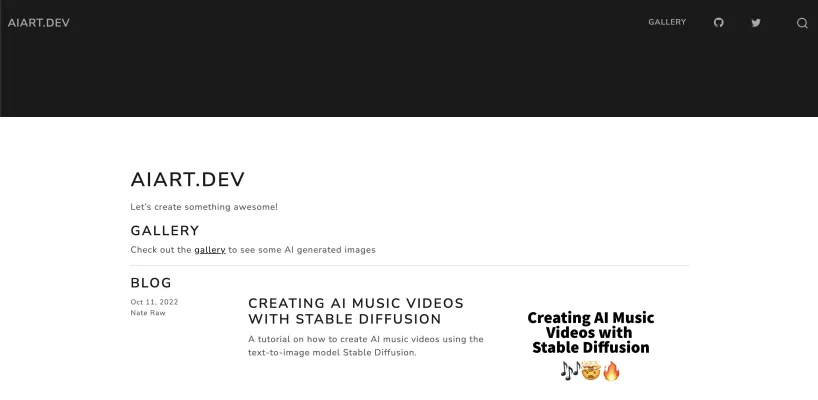Open the GitHub icon link
The width and height of the screenshot is (818, 400).
(718, 22)
